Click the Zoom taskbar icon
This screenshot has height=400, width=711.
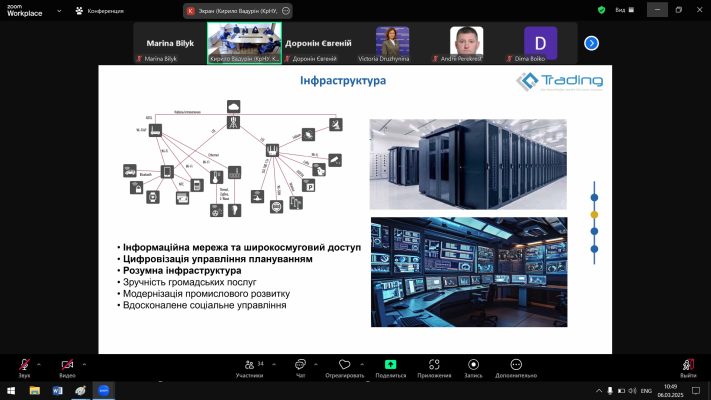(104, 390)
